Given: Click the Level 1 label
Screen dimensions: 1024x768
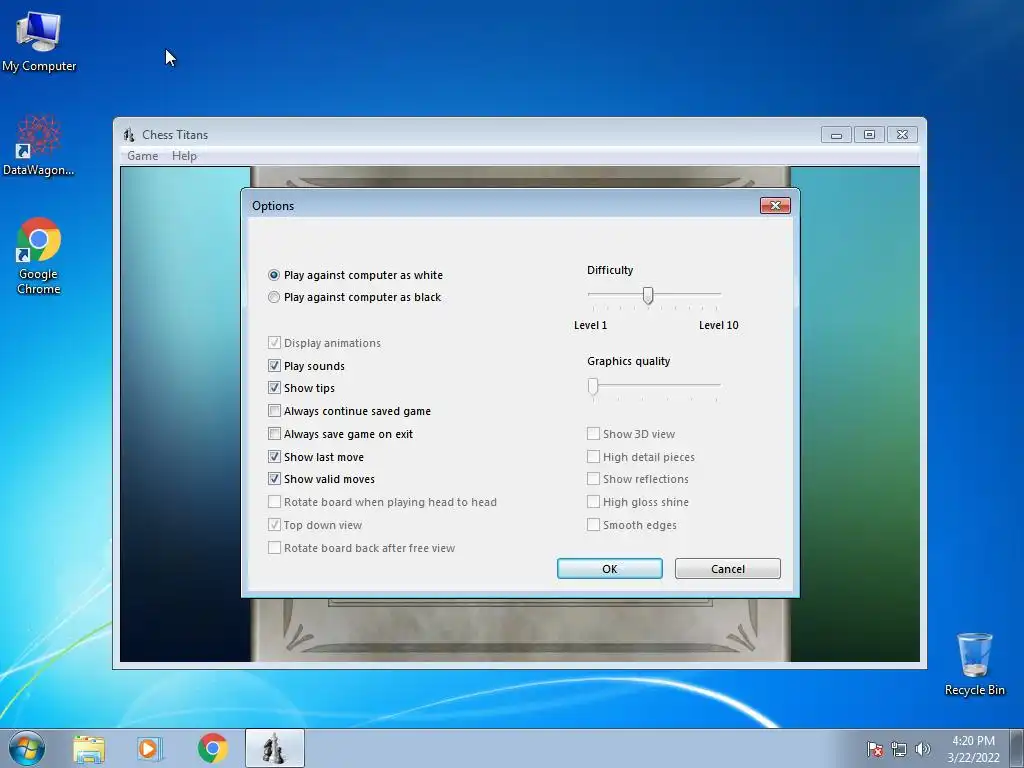Looking at the screenshot, I should (590, 325).
